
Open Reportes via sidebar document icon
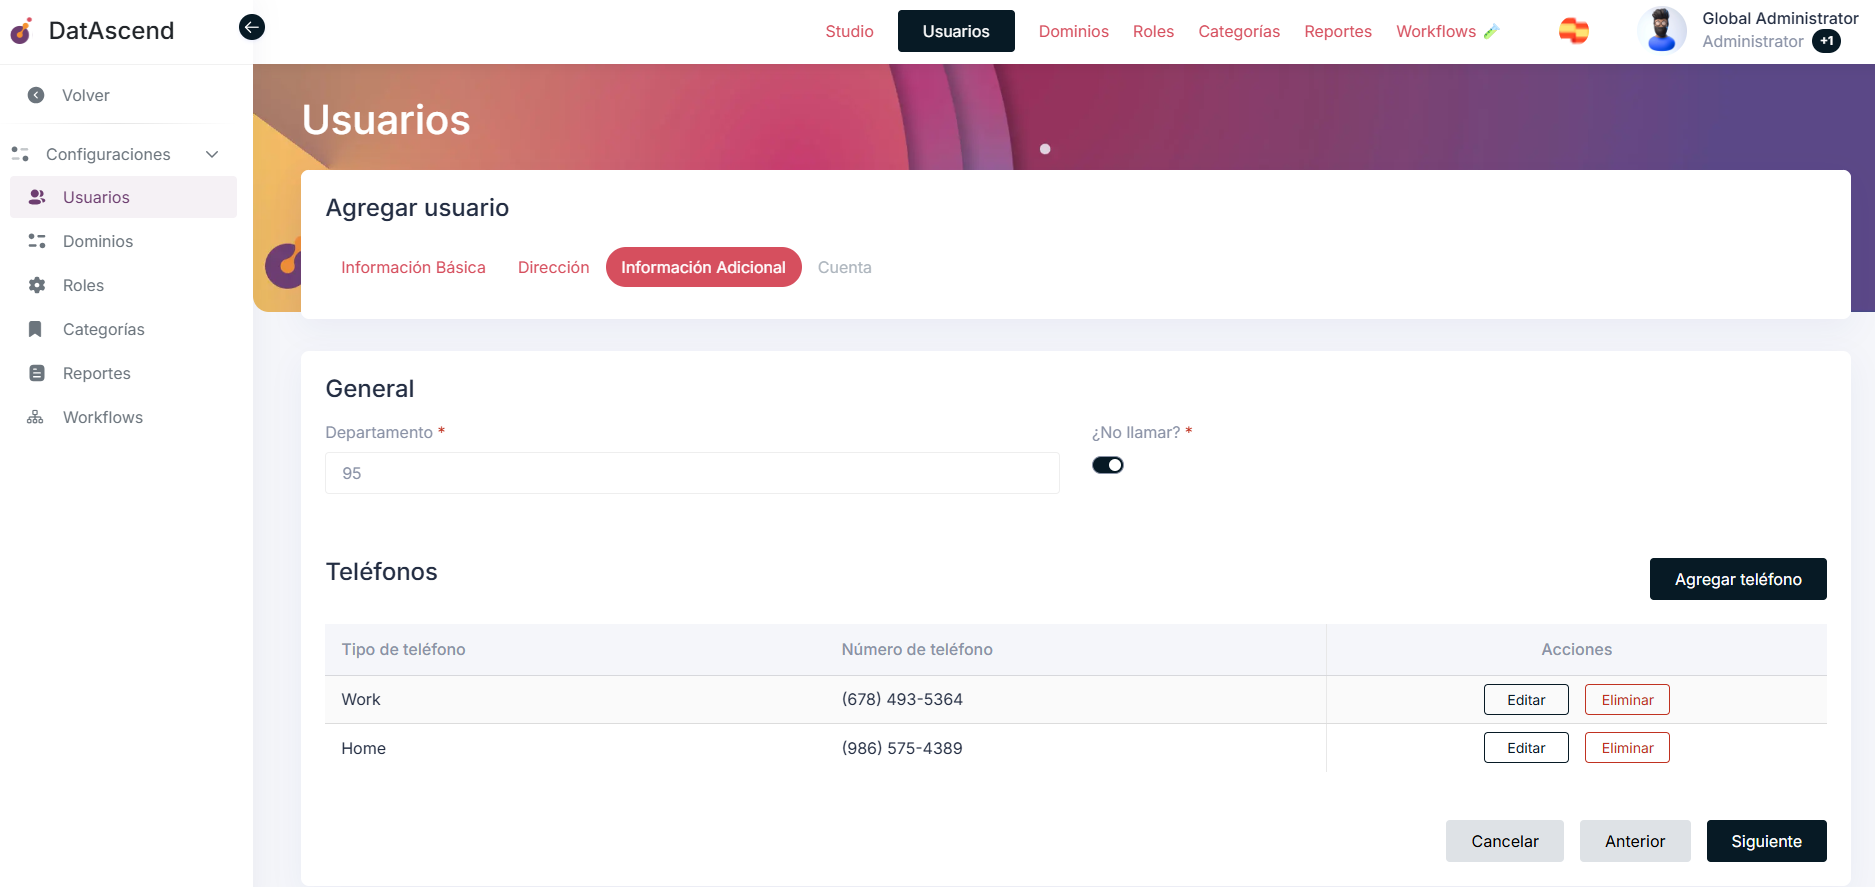(37, 373)
